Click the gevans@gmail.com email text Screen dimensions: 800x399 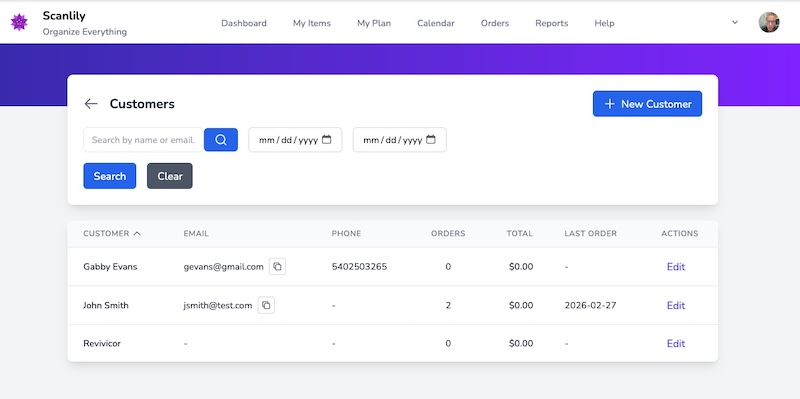click(223, 266)
